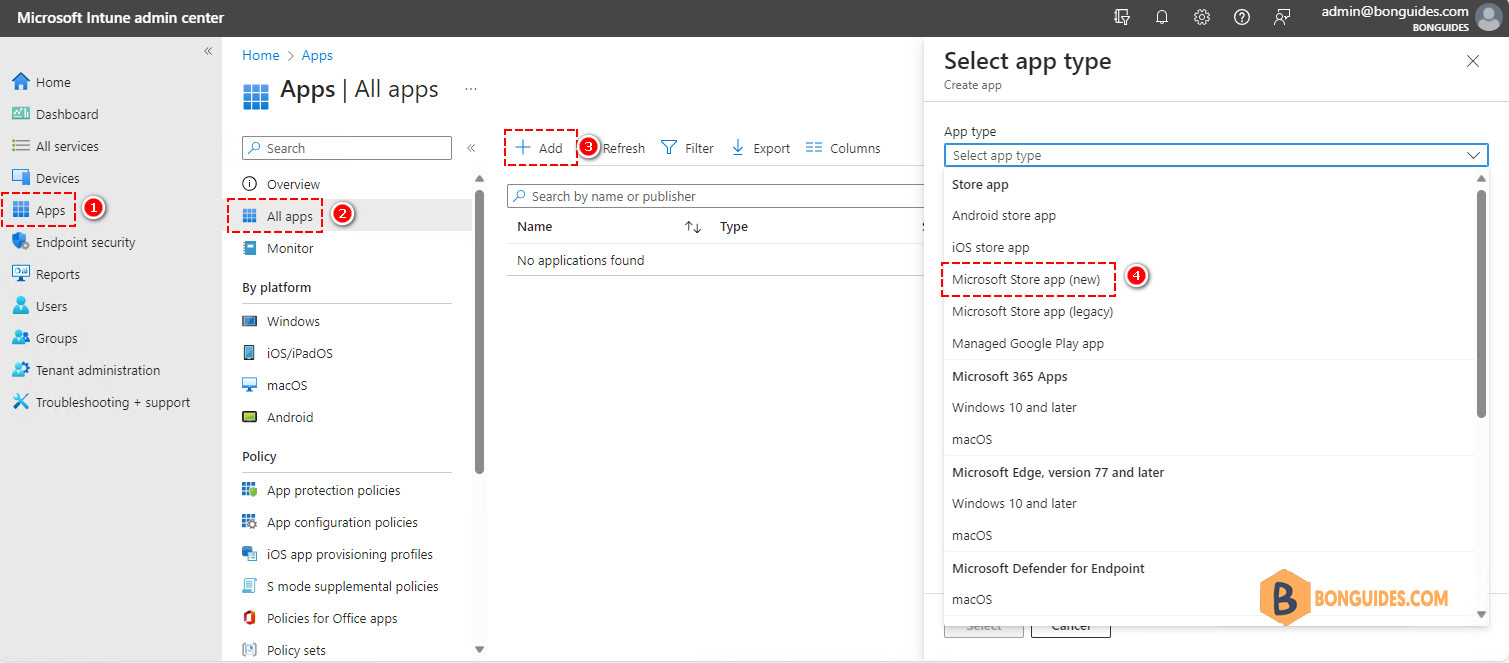Viewport: 1509px width, 663px height.
Task: Open the ellipsis menu beside All apps title
Action: click(470, 89)
